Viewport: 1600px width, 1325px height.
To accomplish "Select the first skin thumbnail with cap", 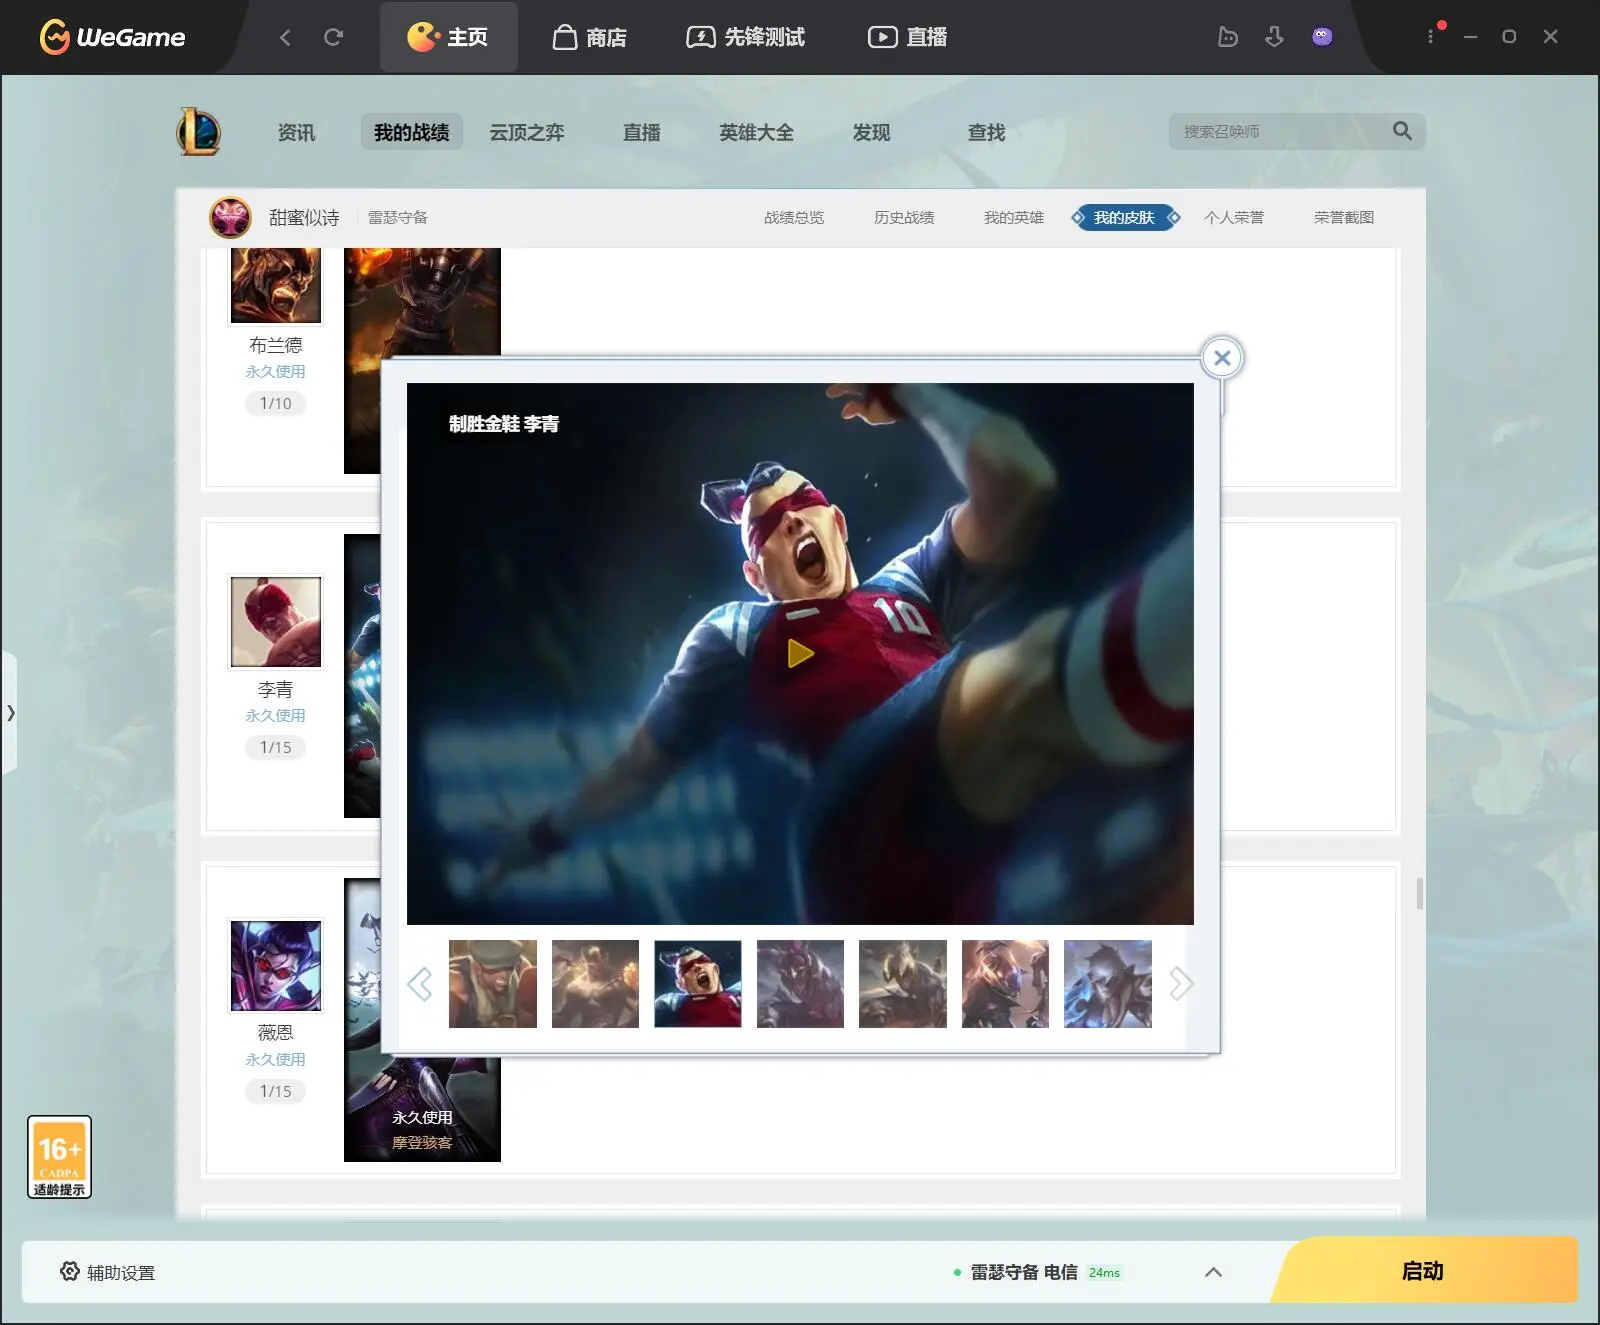I will [493, 984].
